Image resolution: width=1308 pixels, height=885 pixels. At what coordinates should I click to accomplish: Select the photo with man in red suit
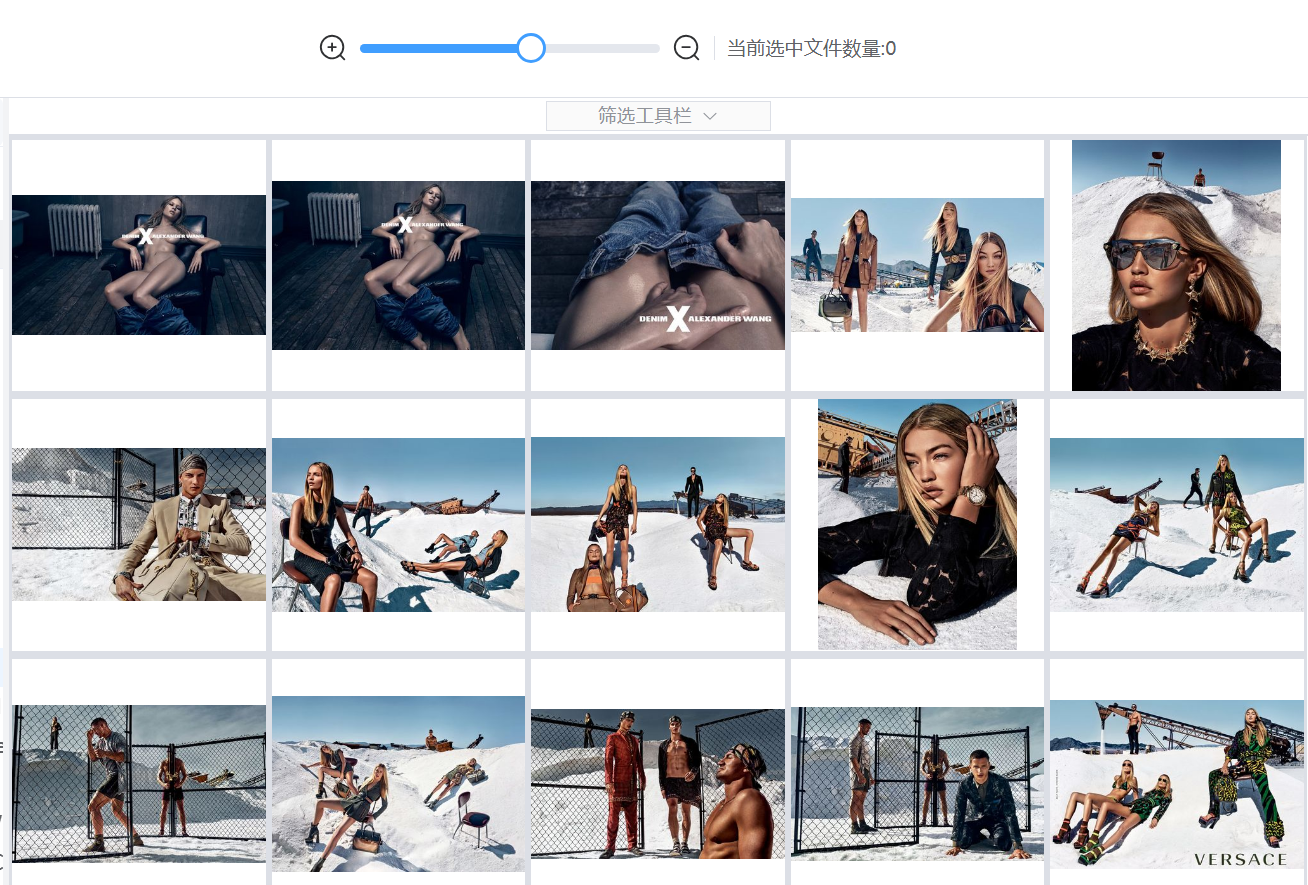pos(658,784)
